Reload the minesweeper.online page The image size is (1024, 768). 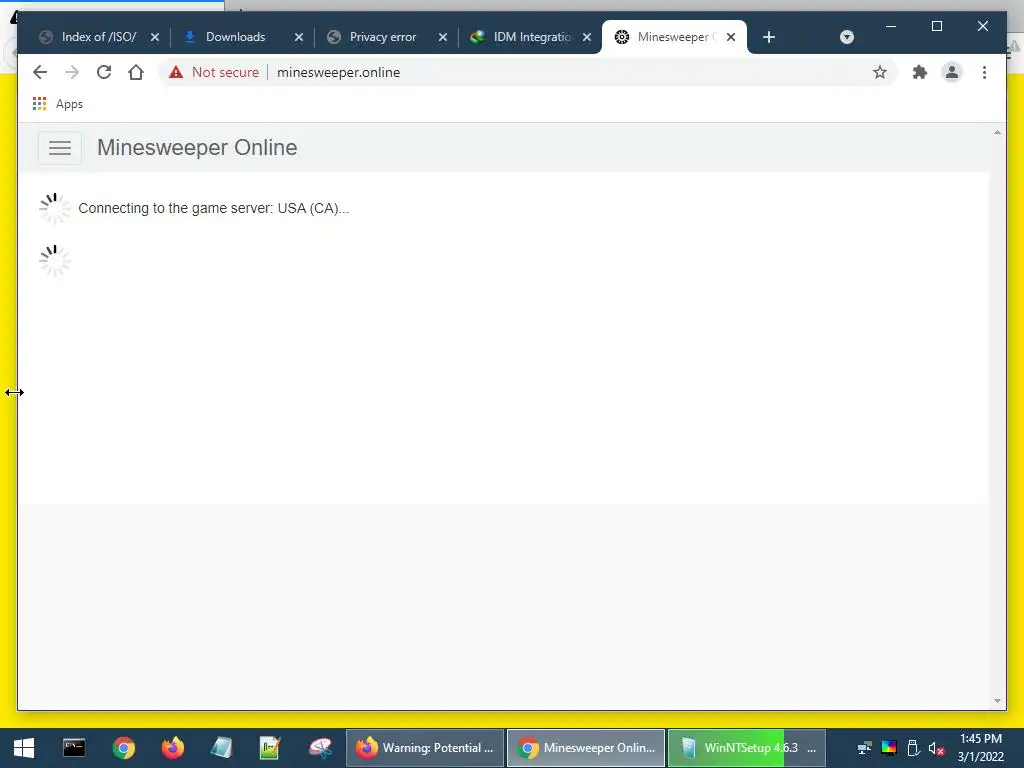[x=104, y=72]
